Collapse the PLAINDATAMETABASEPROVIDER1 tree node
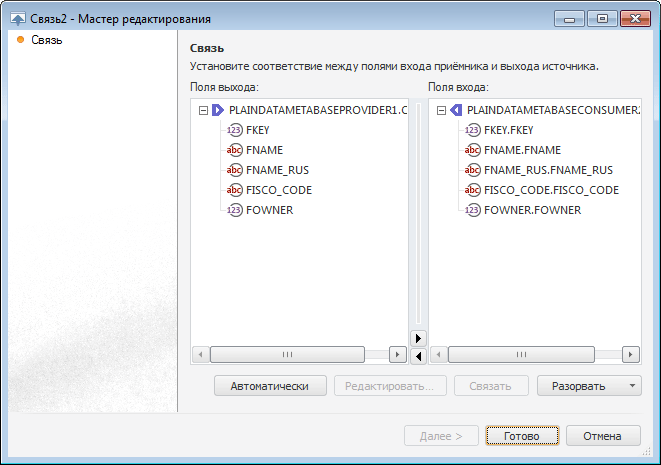The image size is (661, 465). pos(203,110)
